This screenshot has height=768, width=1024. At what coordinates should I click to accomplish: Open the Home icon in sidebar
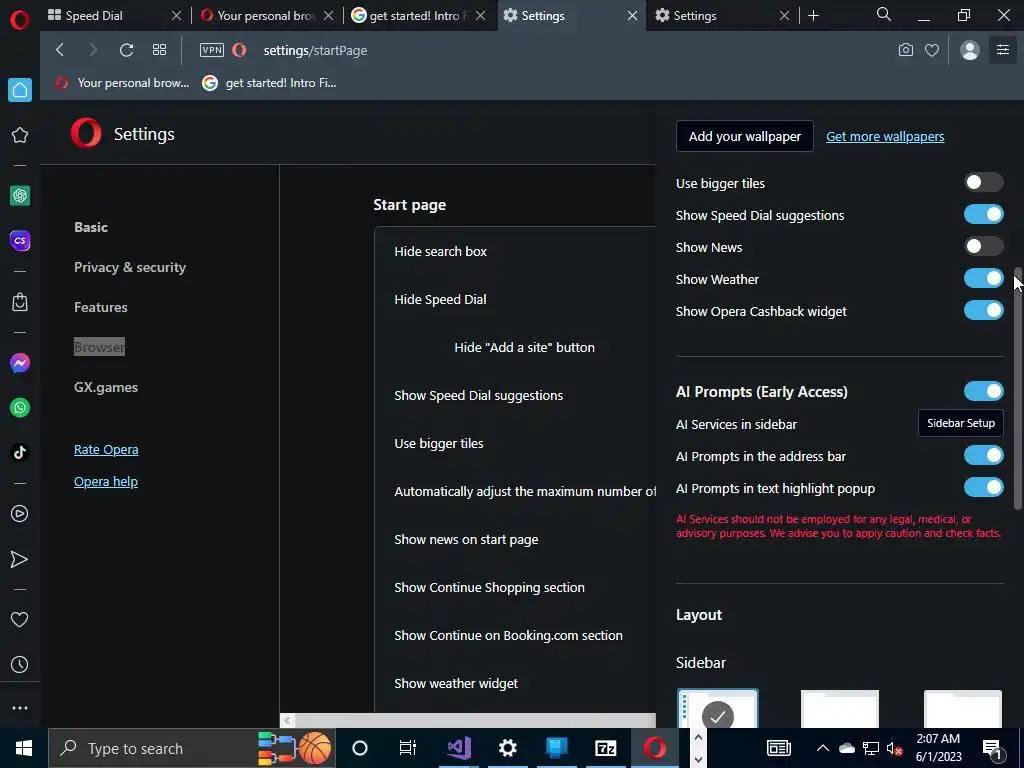[20, 90]
